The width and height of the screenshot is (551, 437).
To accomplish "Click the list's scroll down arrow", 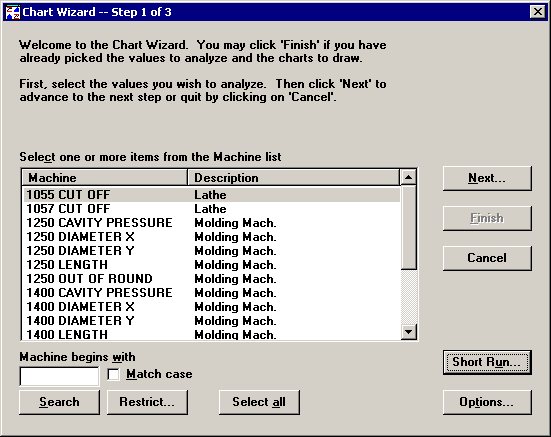I will [x=408, y=331].
